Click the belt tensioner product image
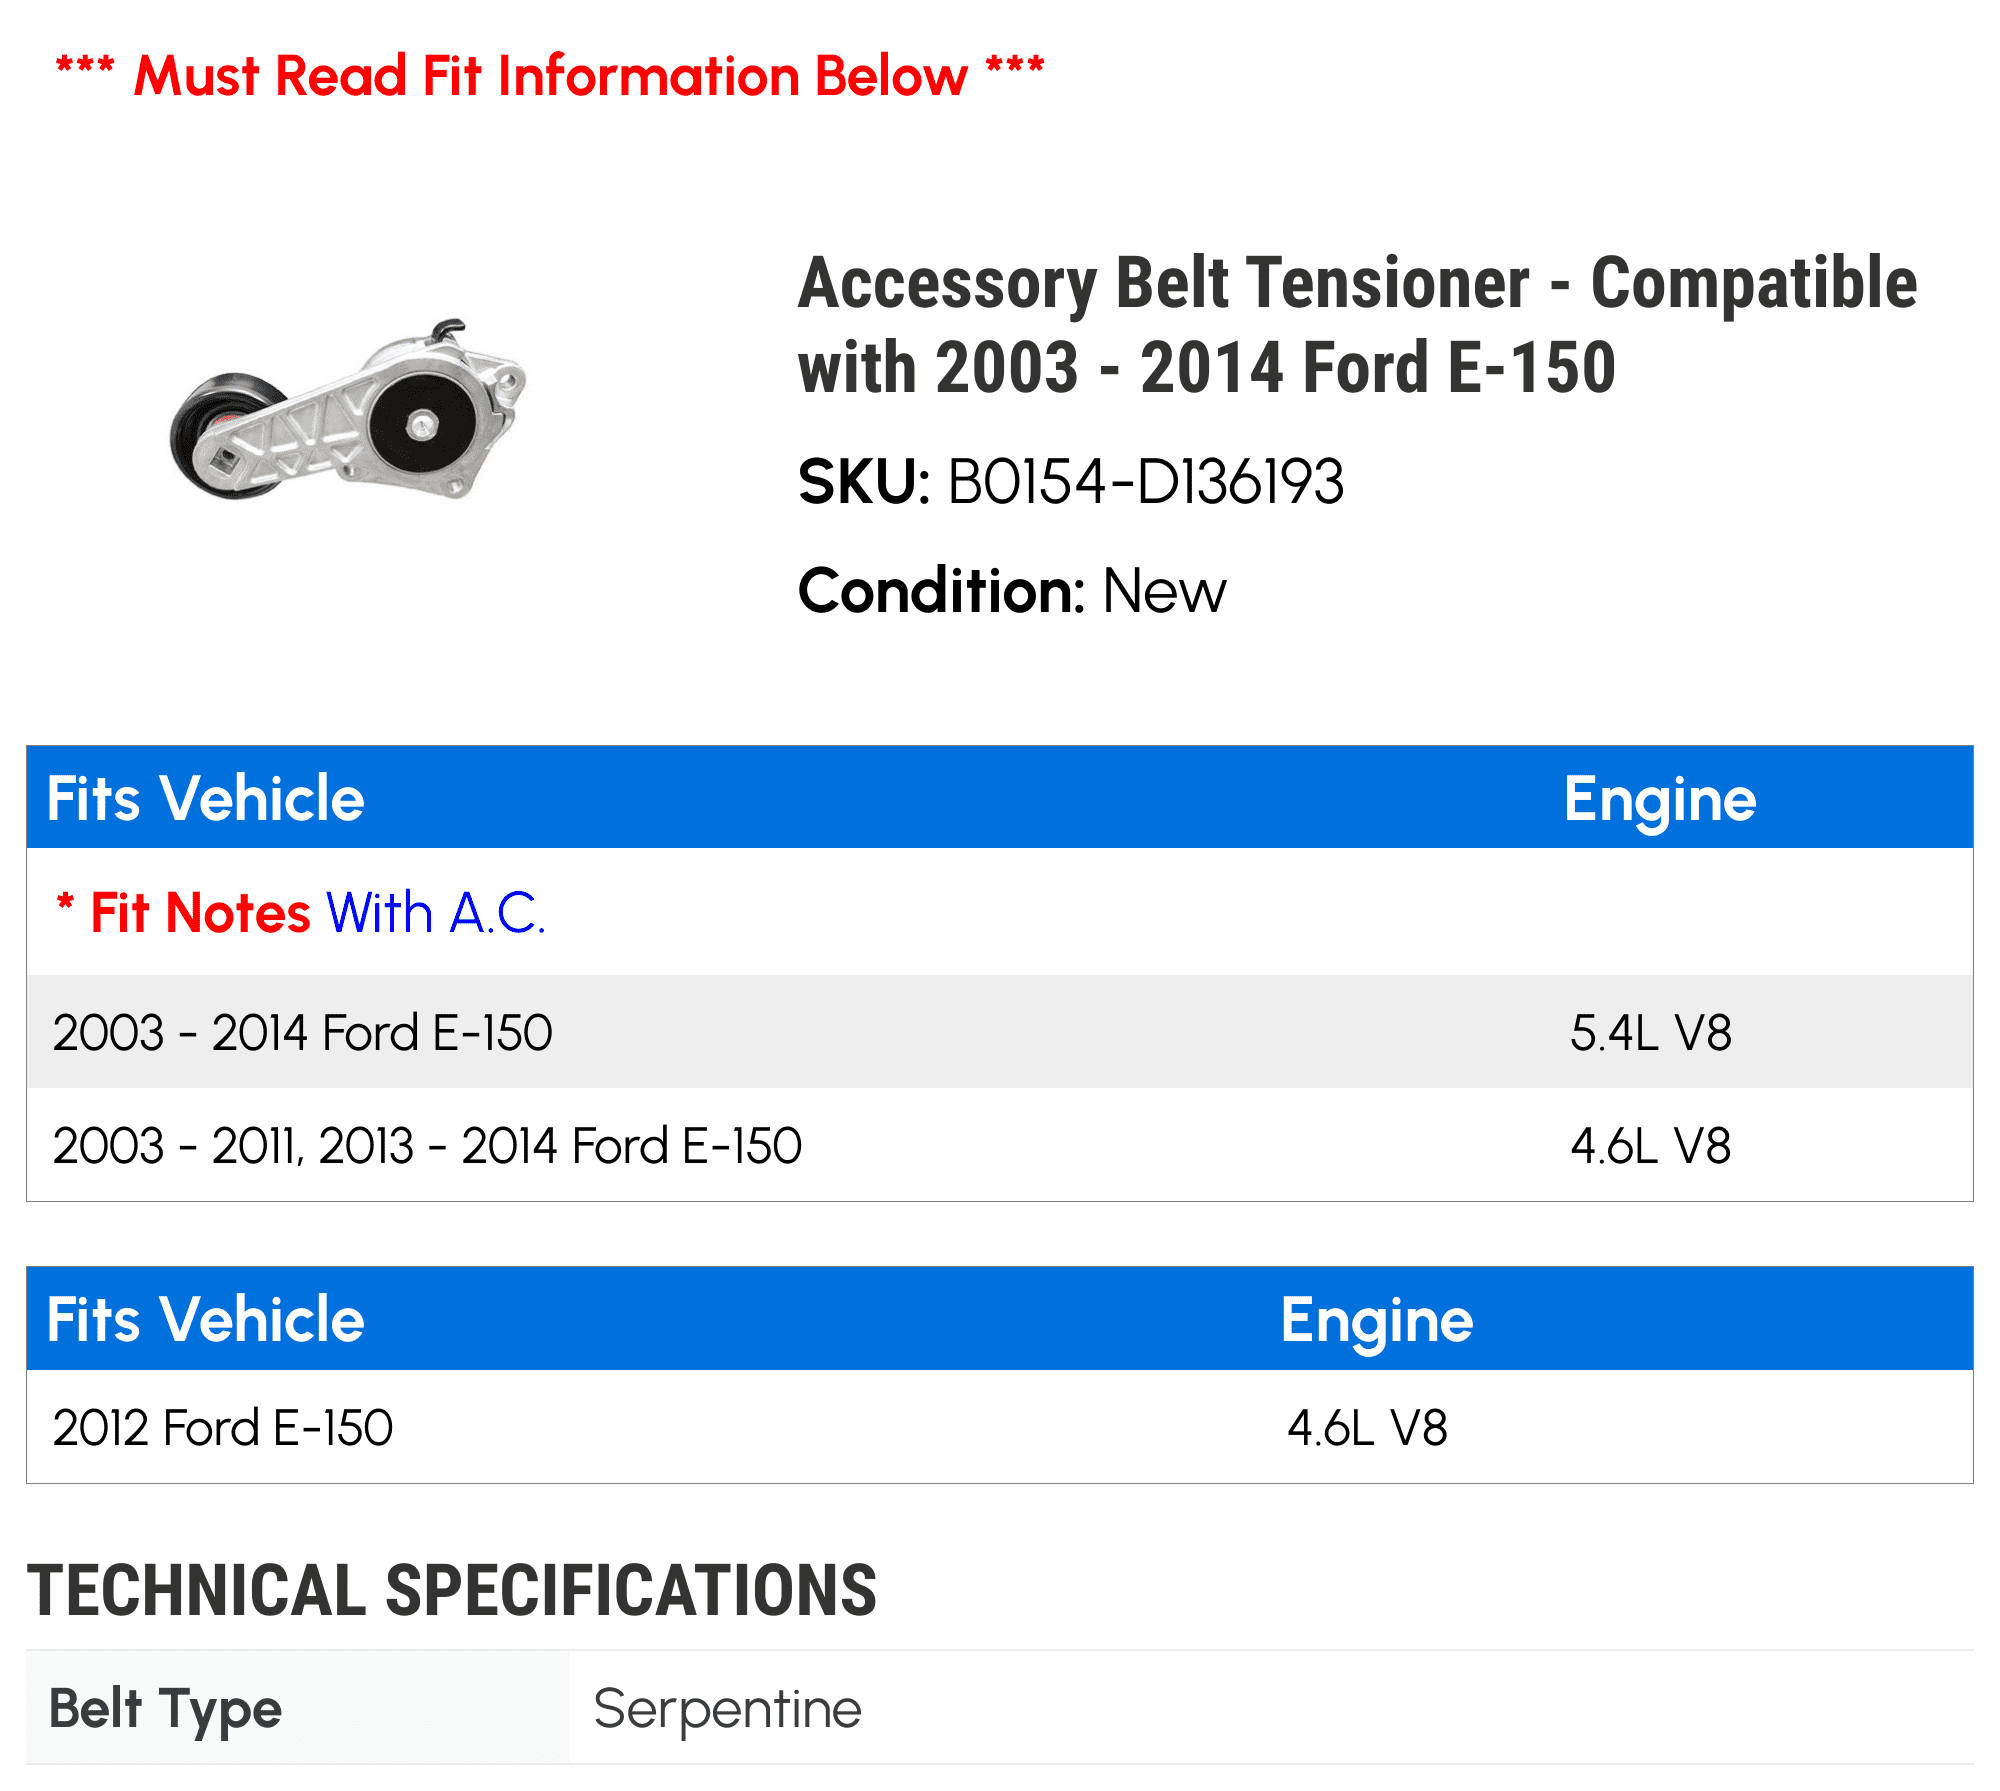This screenshot has width=2000, height=1791. (348, 409)
